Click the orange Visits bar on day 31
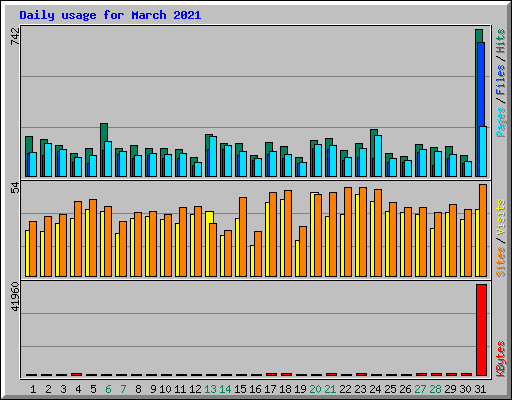Viewport: 512px width, 400px height. tap(483, 230)
